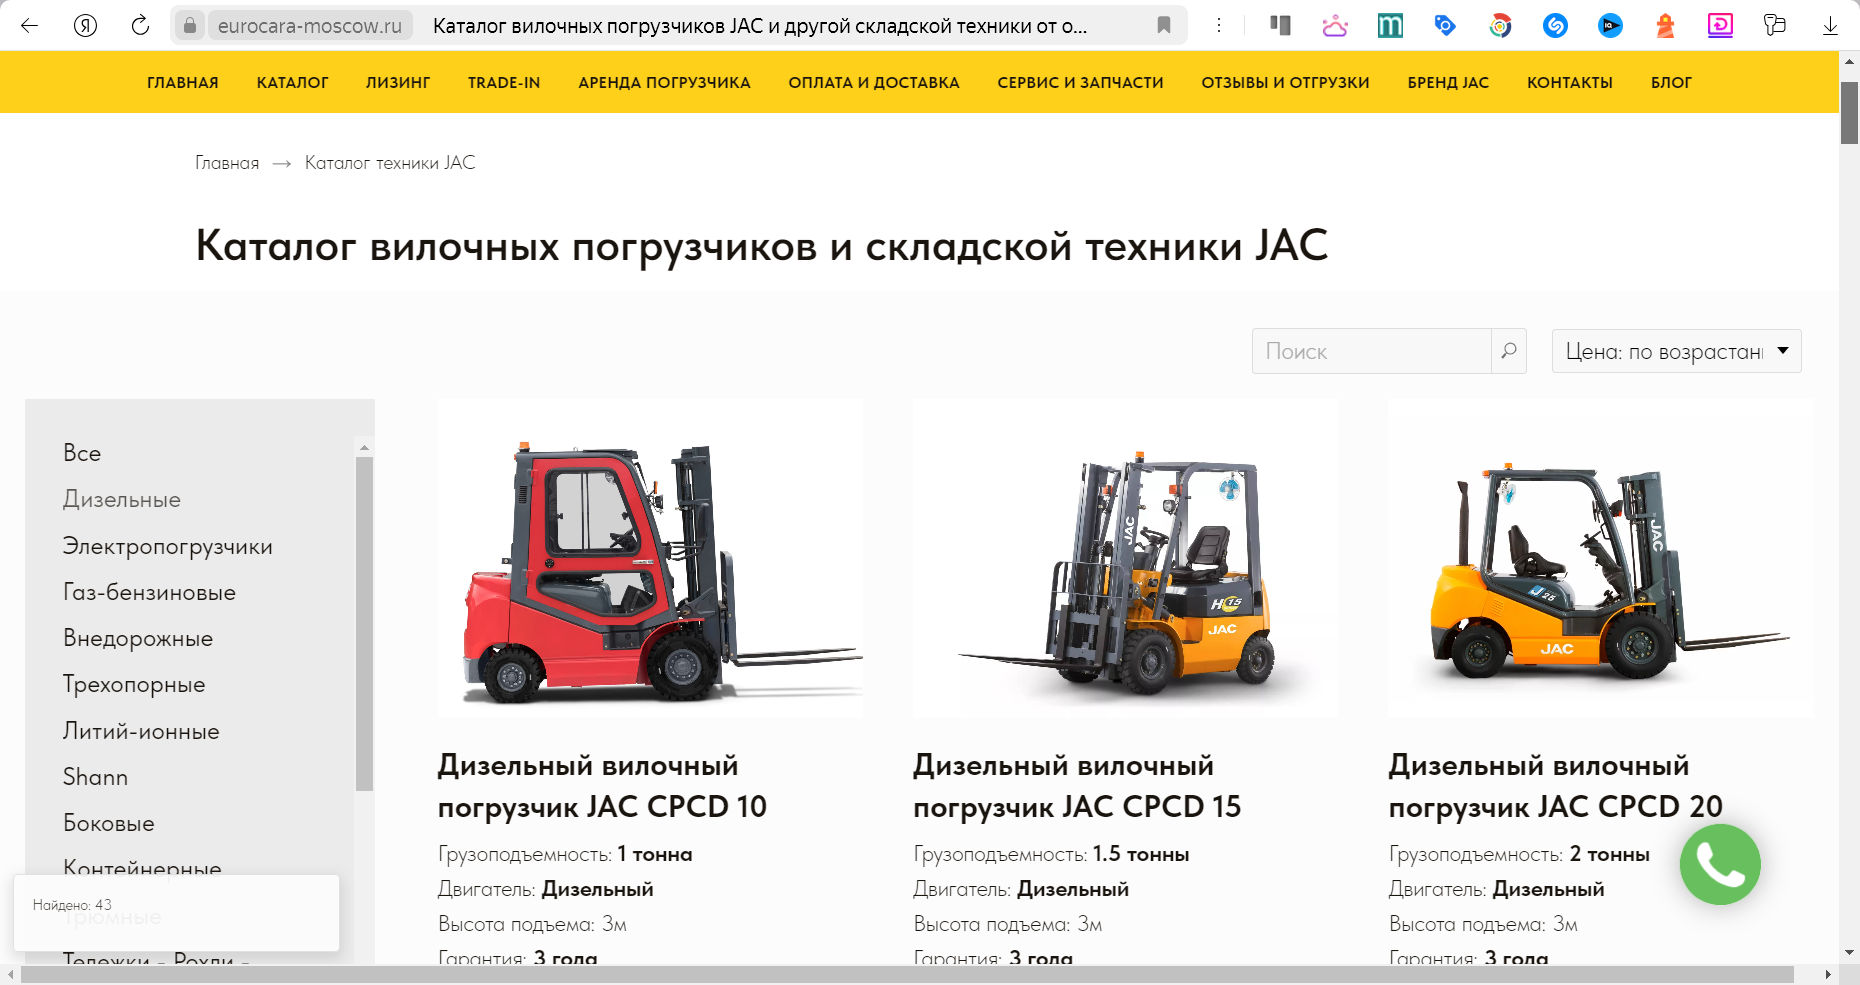The height and width of the screenshot is (985, 1860).
Task: Filter by Трехопорные category
Action: tap(134, 684)
